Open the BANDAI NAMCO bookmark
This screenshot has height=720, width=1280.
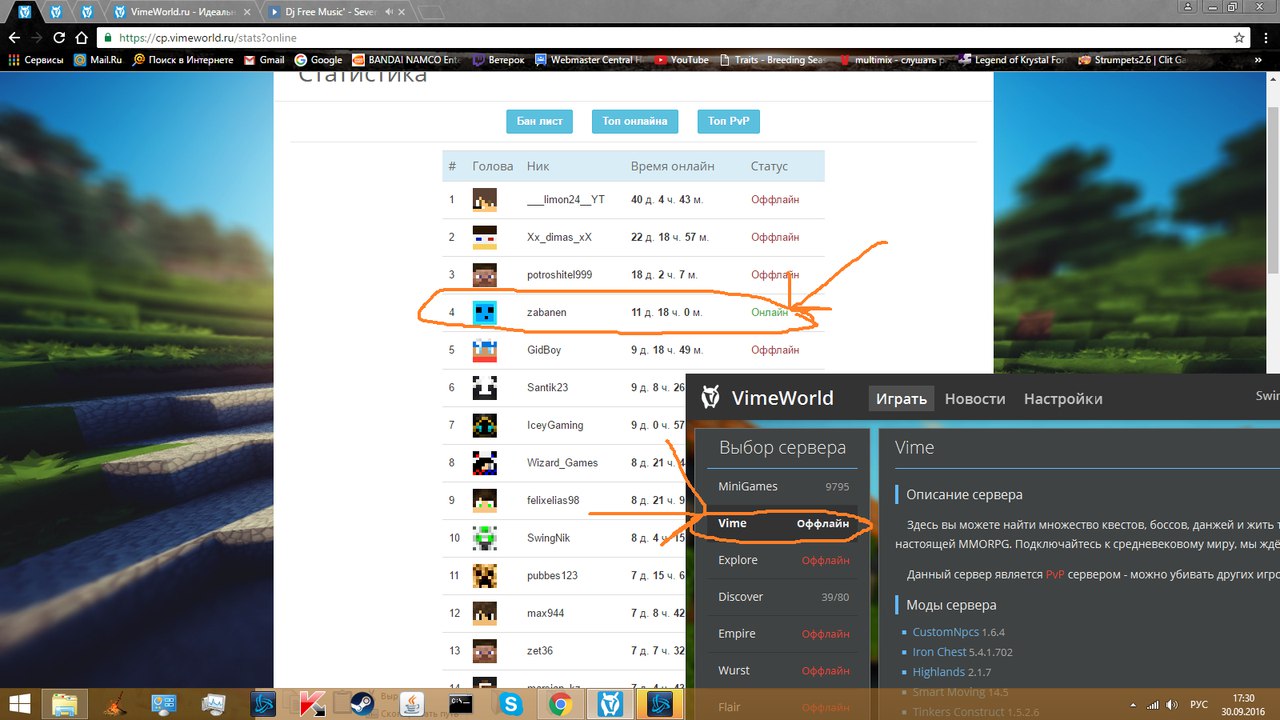coord(407,60)
